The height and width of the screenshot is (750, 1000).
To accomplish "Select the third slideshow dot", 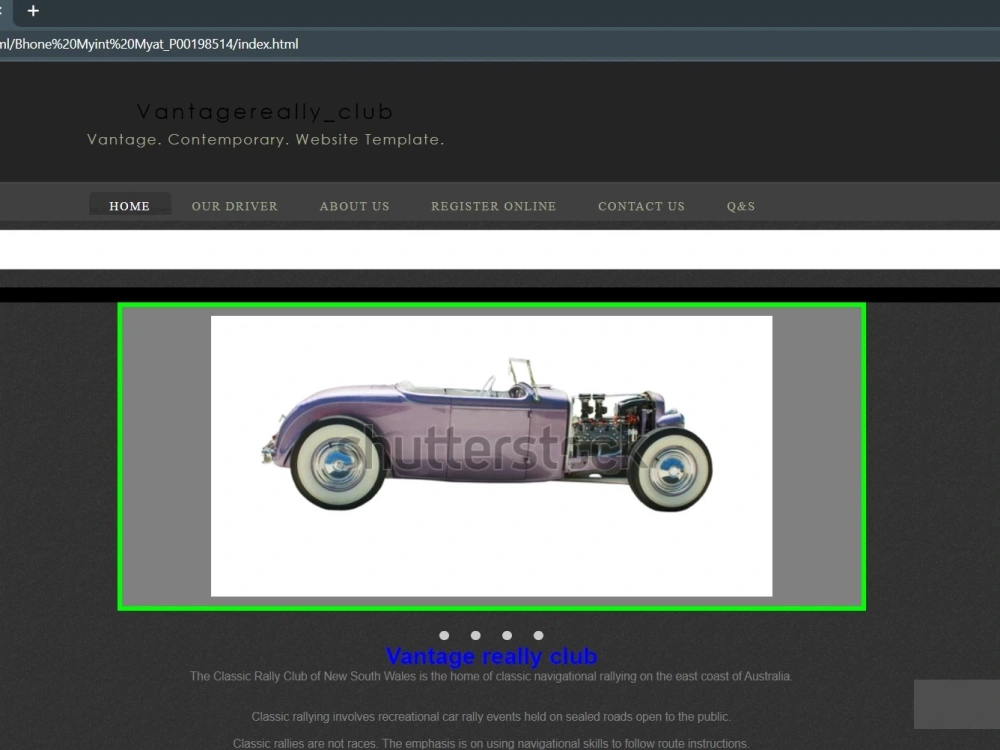I will tap(507, 635).
